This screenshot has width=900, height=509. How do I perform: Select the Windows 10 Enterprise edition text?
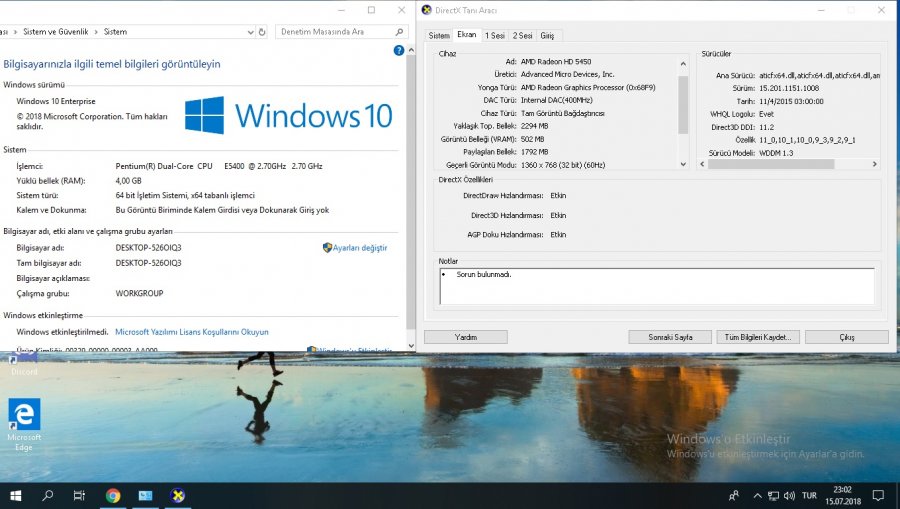(x=56, y=101)
